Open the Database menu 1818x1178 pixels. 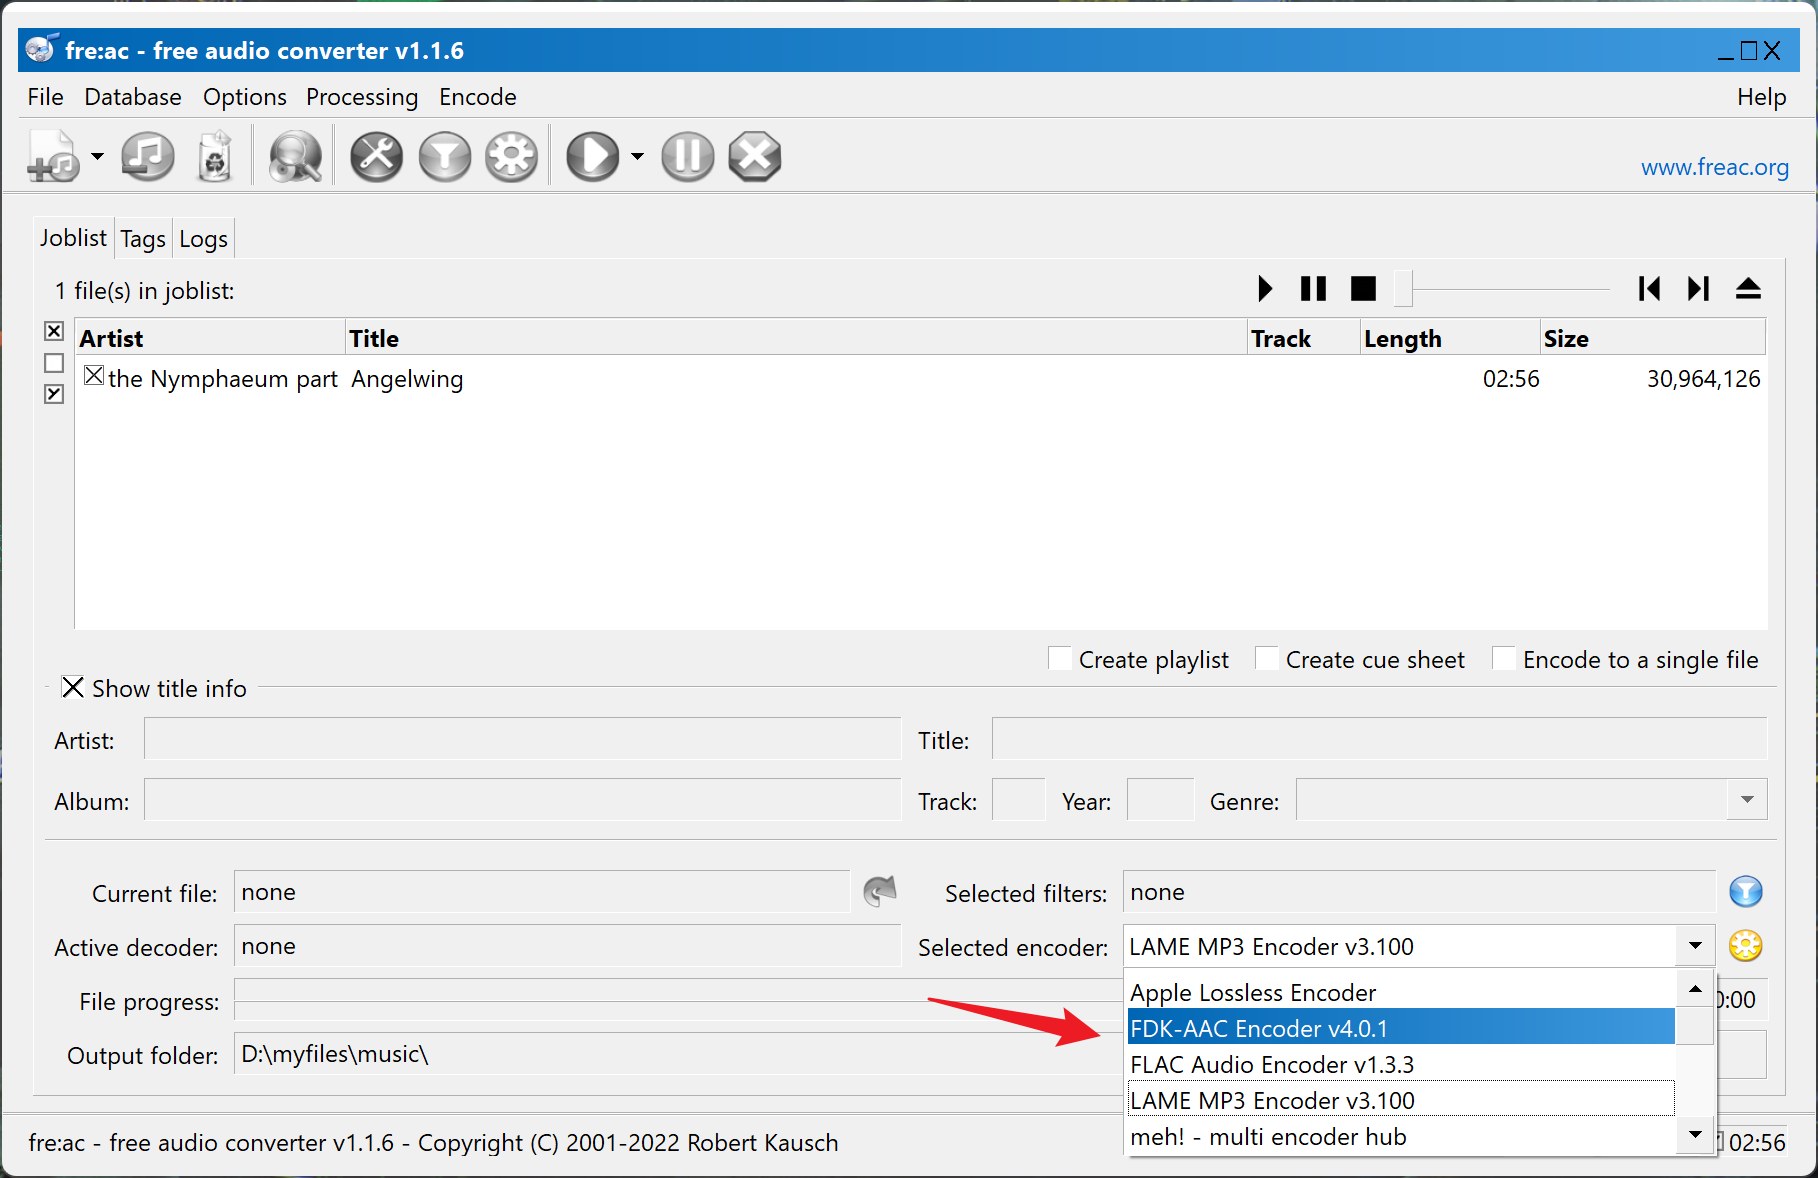(x=133, y=97)
